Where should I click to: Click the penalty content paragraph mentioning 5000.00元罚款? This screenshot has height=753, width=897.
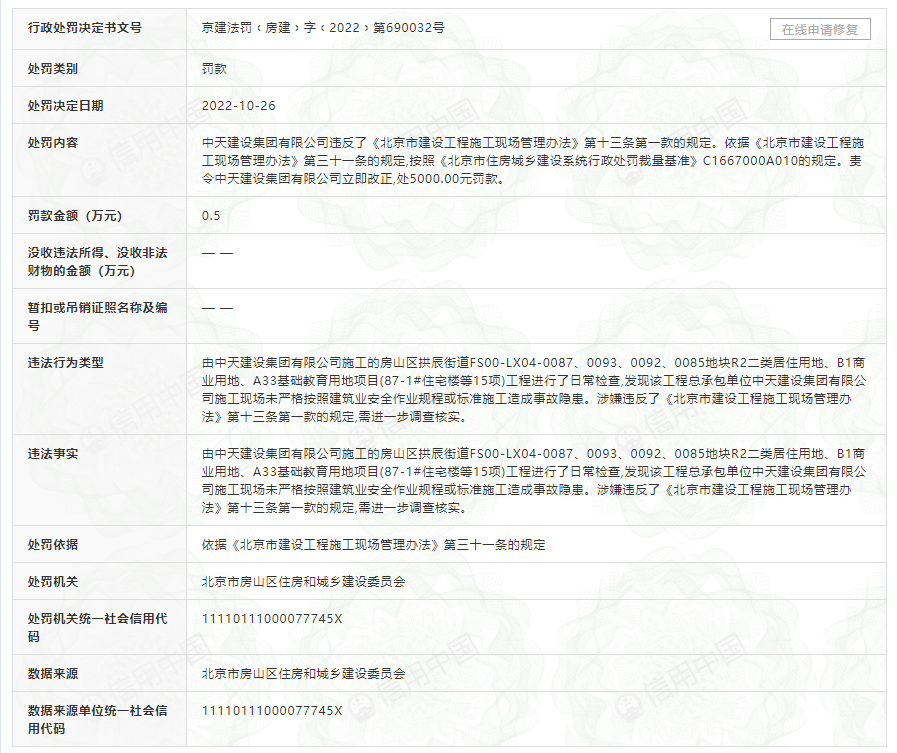pos(533,160)
